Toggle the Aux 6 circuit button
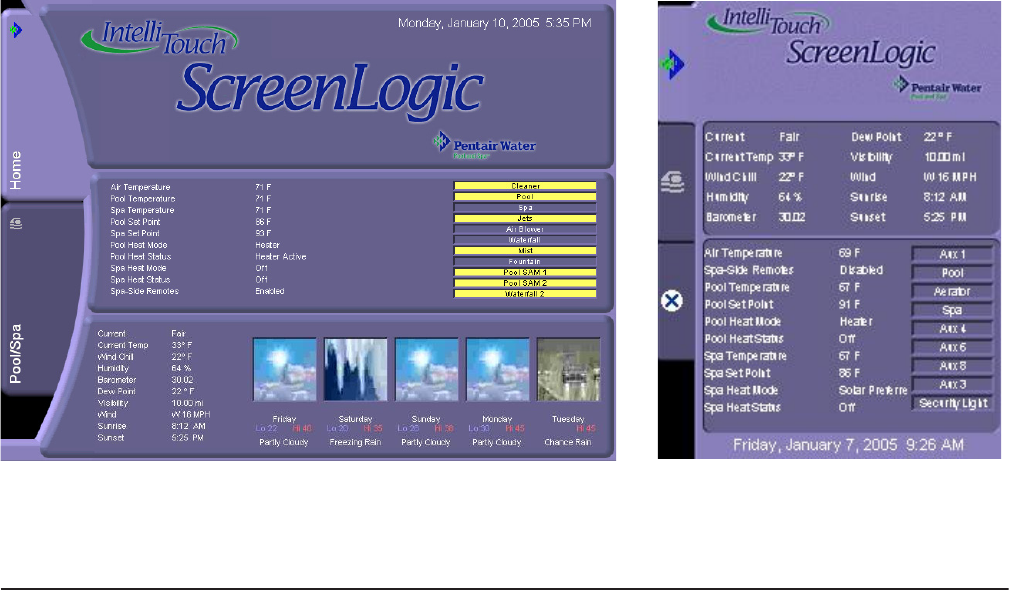Viewport: 1009px width, 590px height. click(952, 347)
